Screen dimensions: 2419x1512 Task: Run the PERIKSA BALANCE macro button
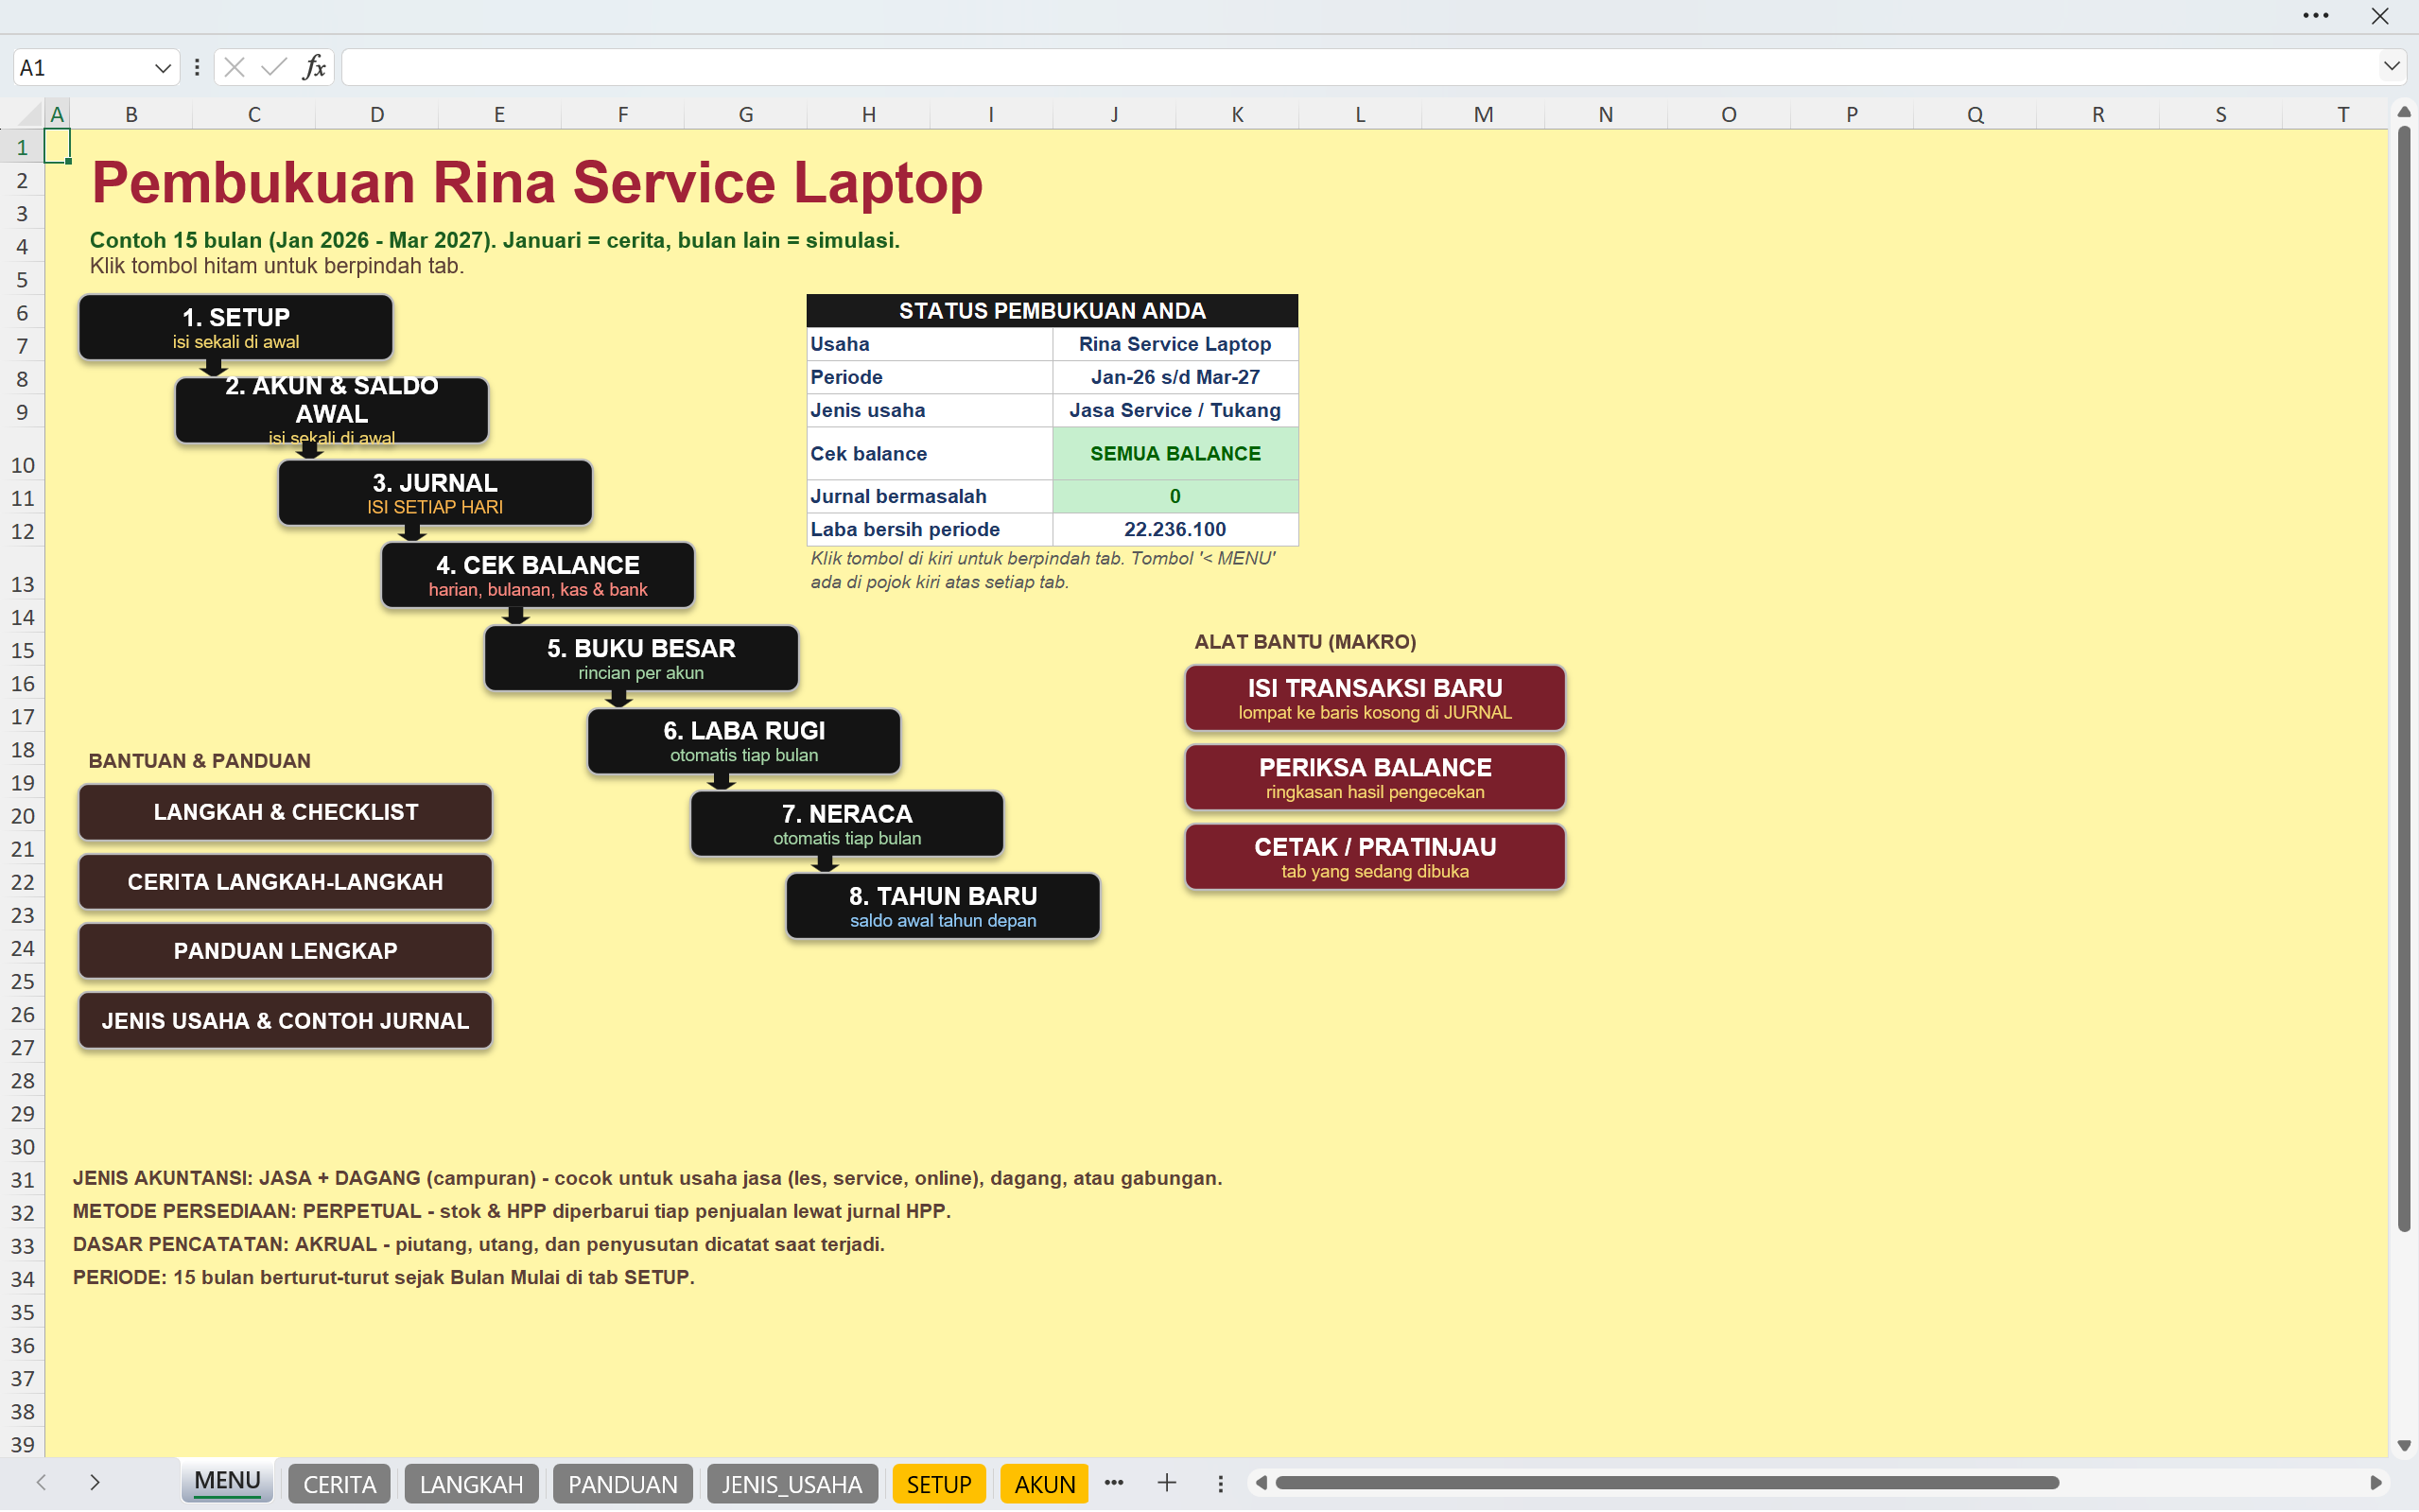(1375, 778)
